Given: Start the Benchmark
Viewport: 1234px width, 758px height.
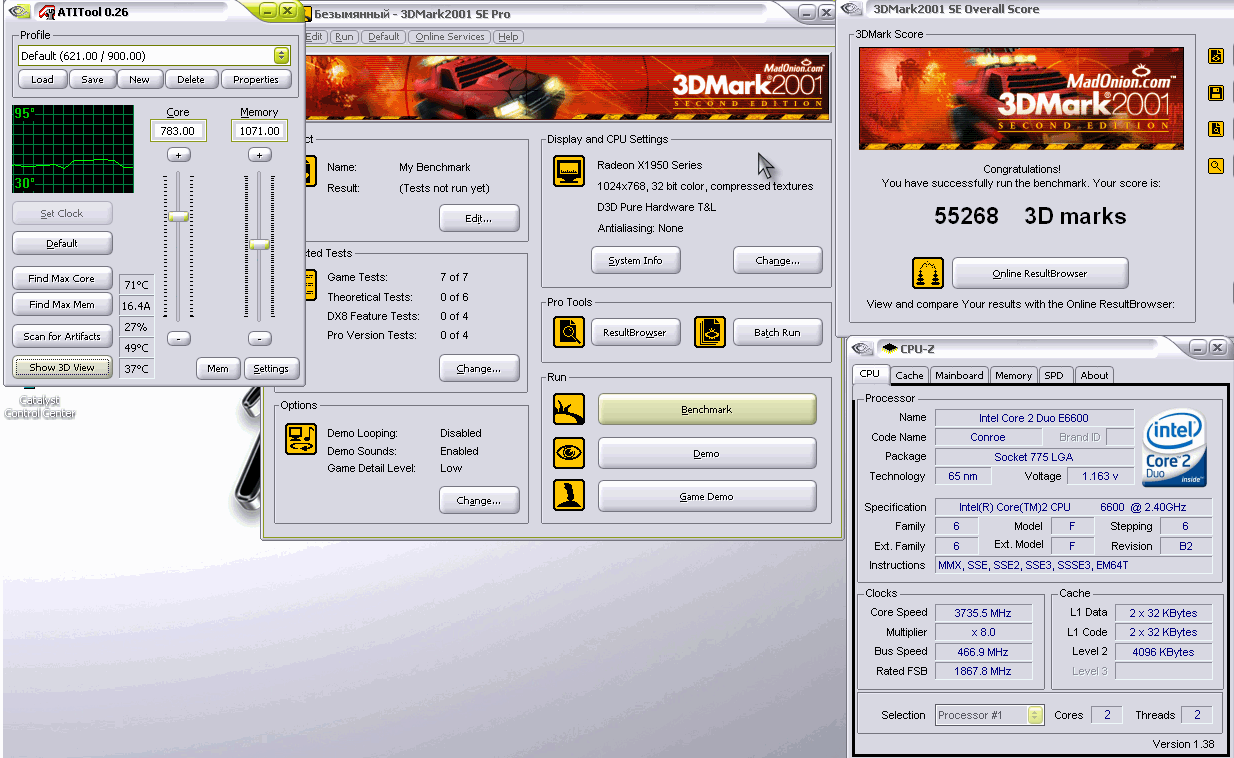Looking at the screenshot, I should (707, 410).
